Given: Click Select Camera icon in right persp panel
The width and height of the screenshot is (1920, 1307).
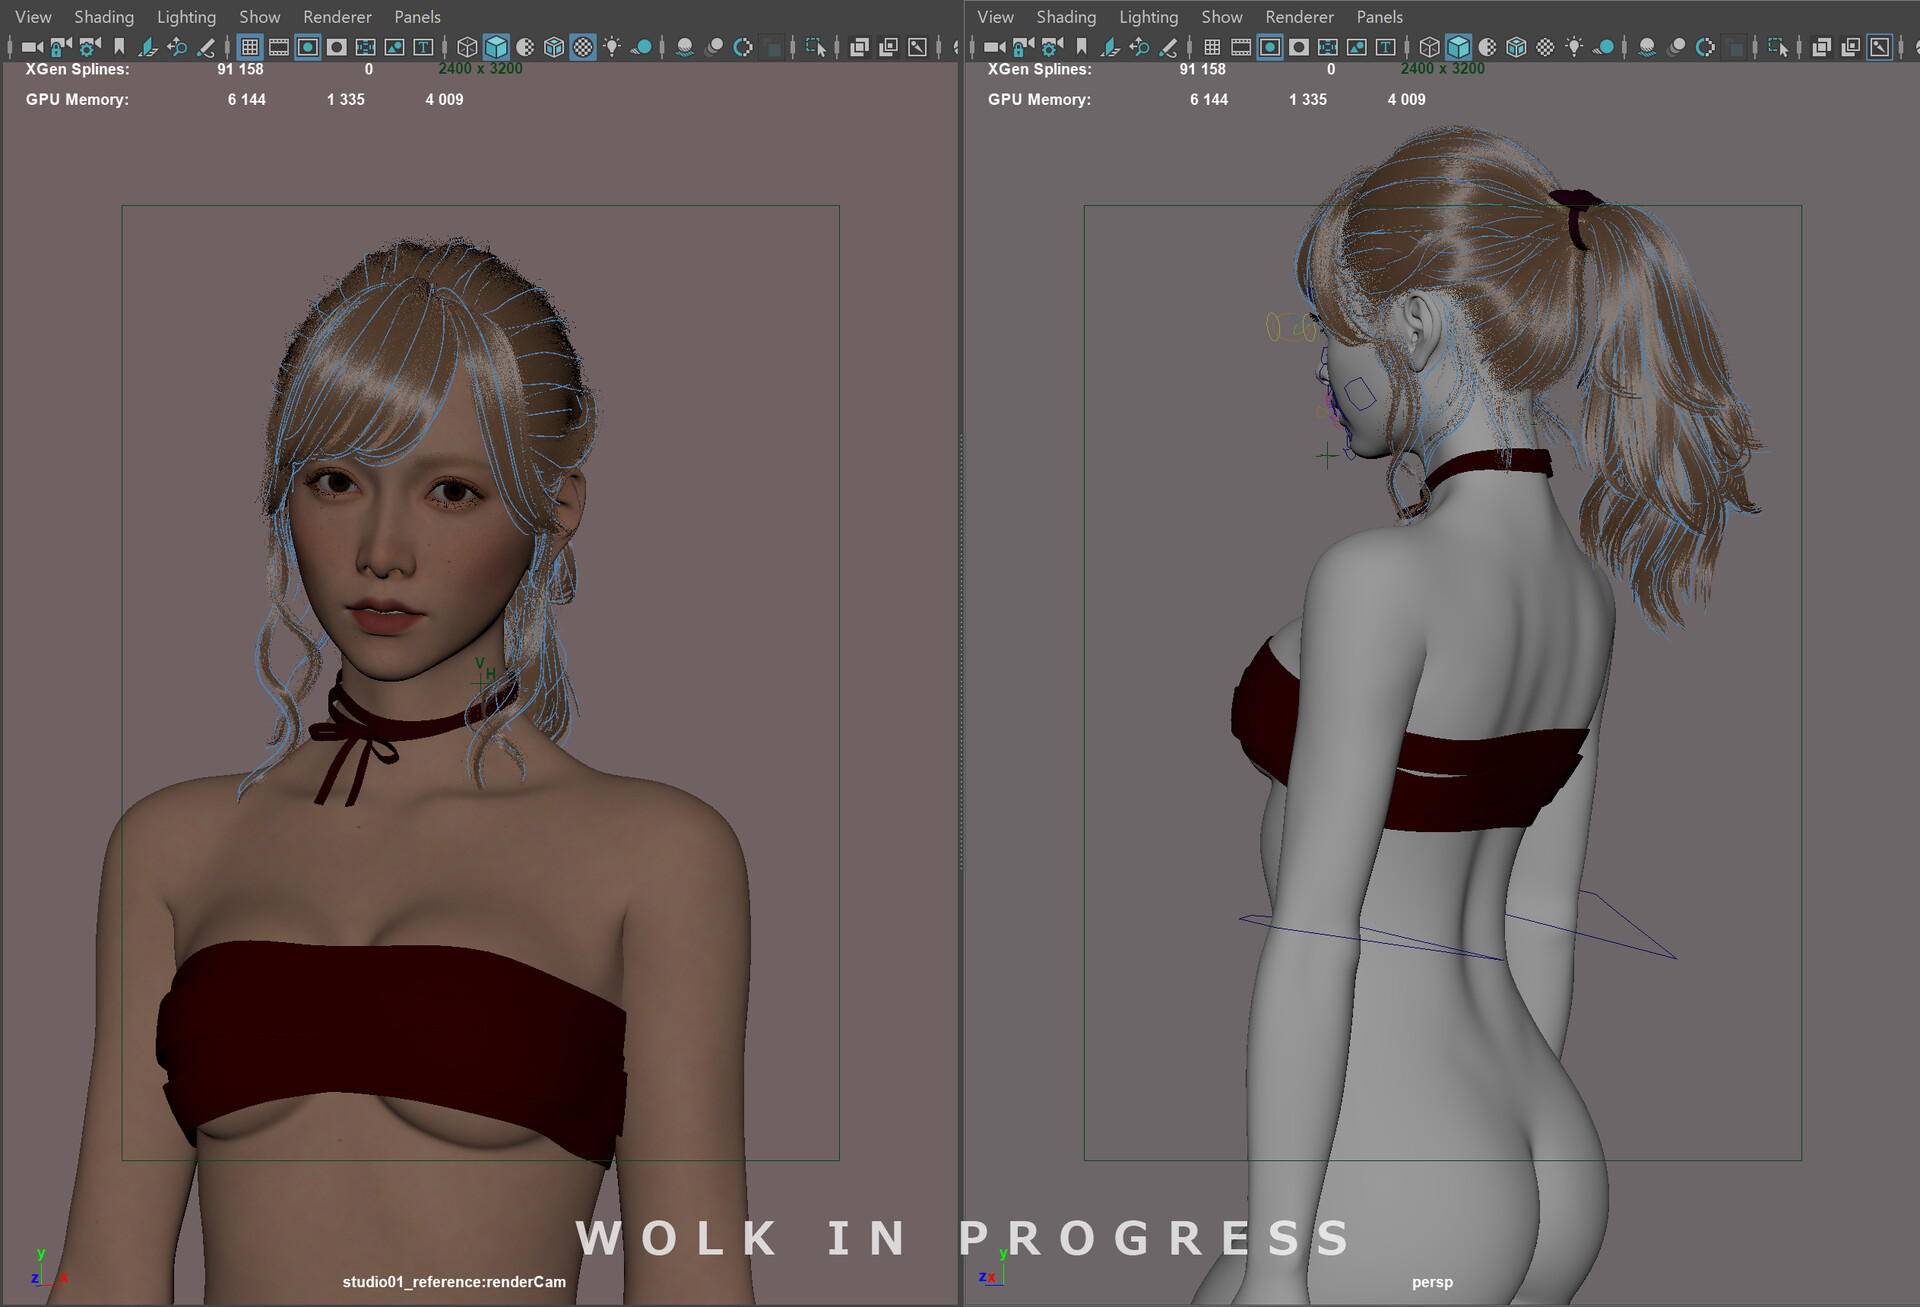Looking at the screenshot, I should (x=994, y=47).
